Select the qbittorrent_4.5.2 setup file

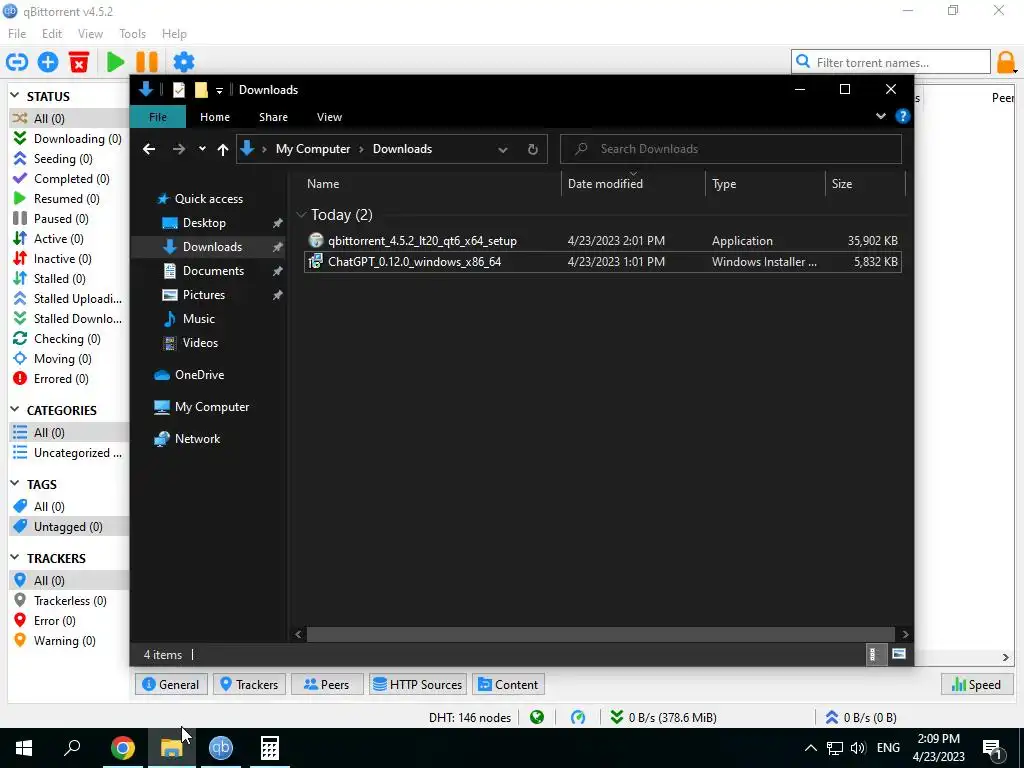(x=602, y=240)
